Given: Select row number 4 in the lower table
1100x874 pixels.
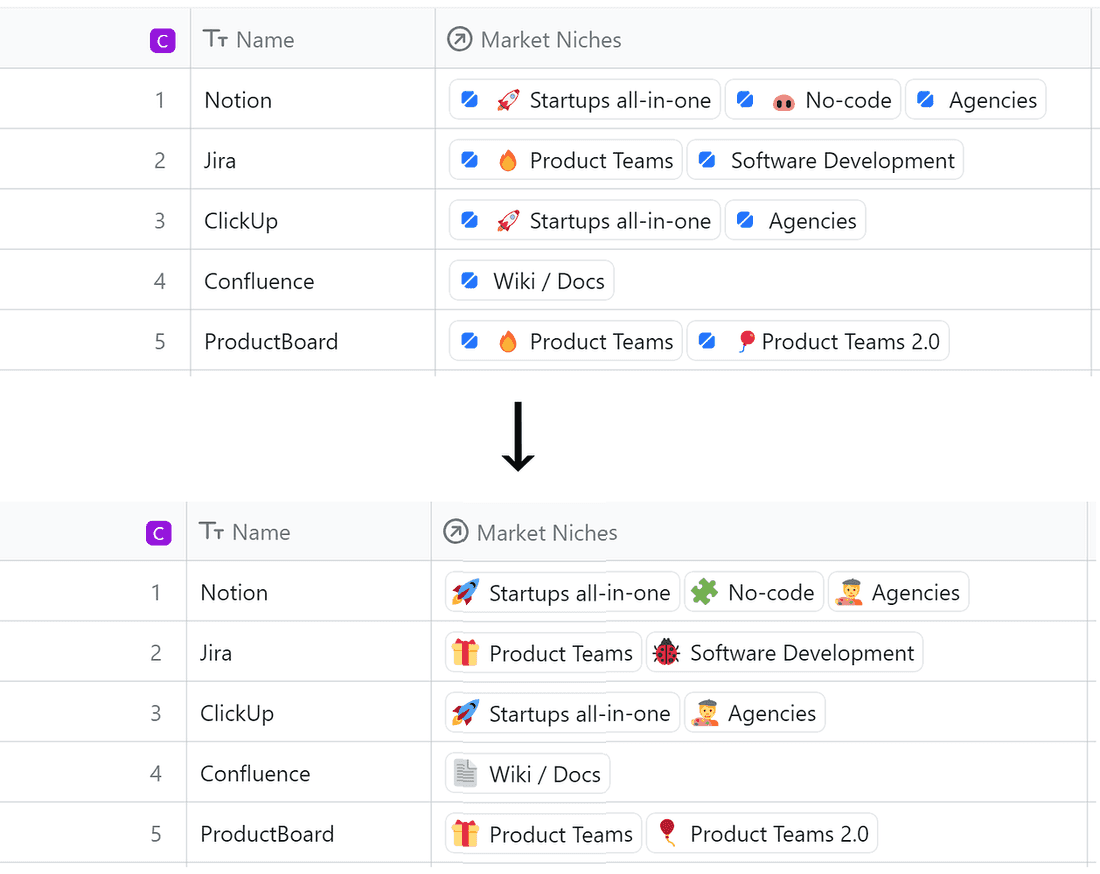Looking at the screenshot, I should [156, 774].
